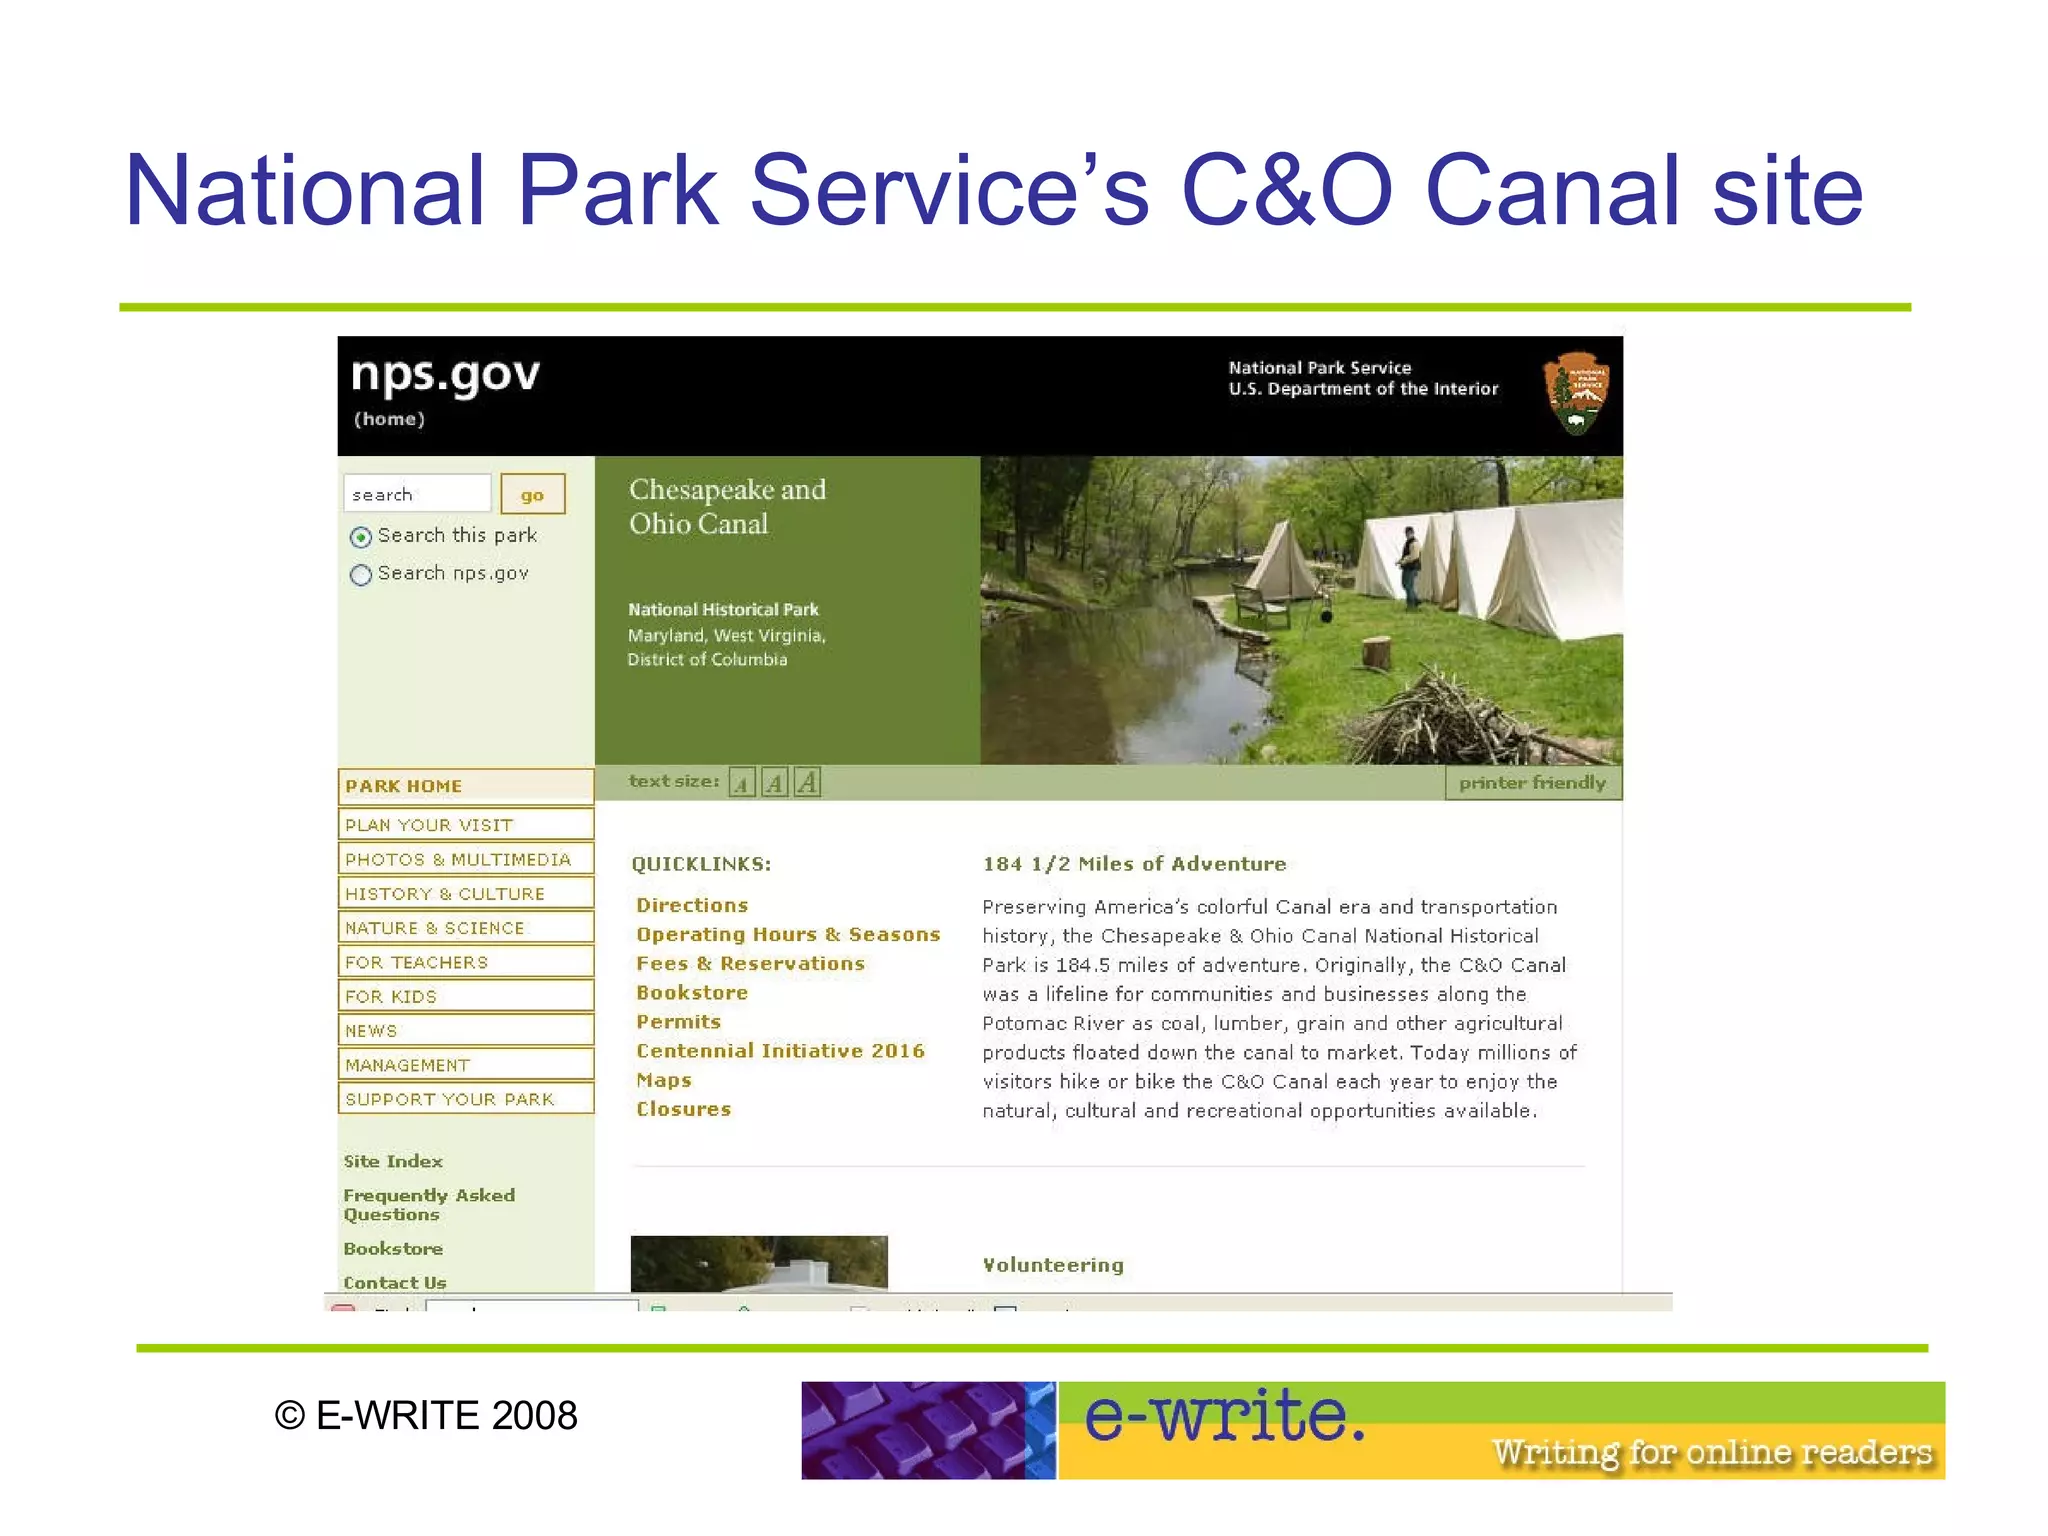
Task: Select the smallest text size icon
Action: 741,782
